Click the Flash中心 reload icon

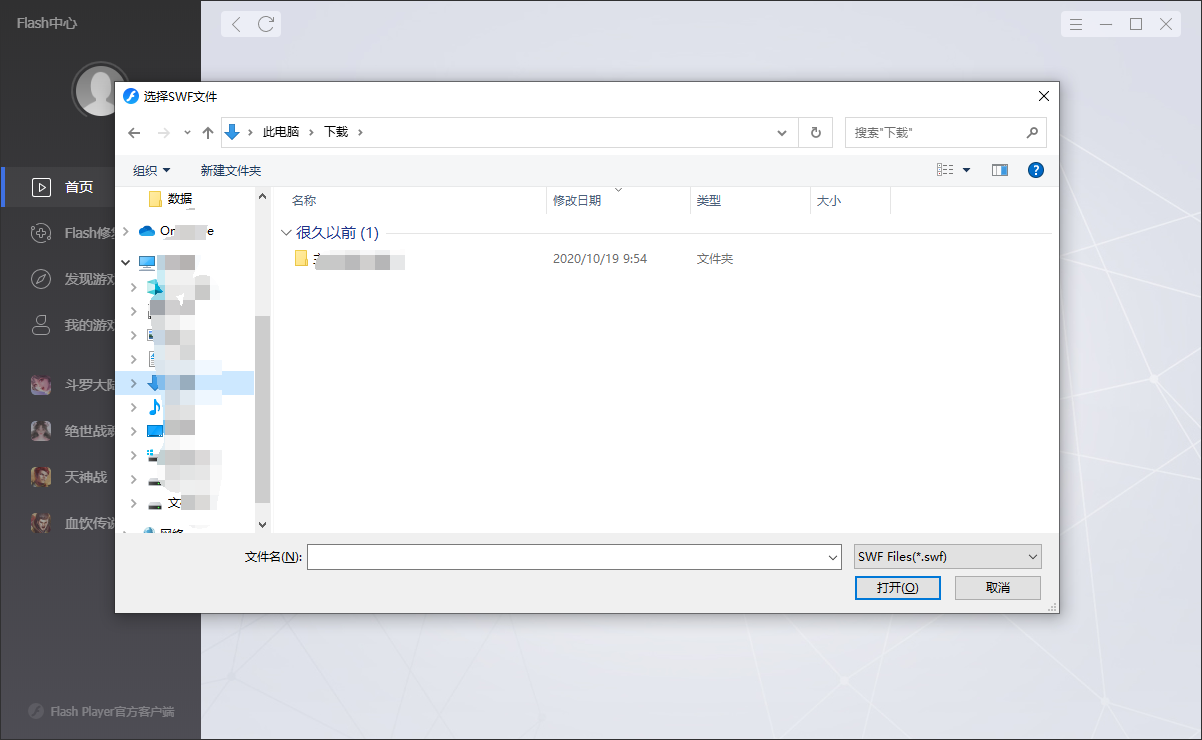pyautogui.click(x=266, y=24)
